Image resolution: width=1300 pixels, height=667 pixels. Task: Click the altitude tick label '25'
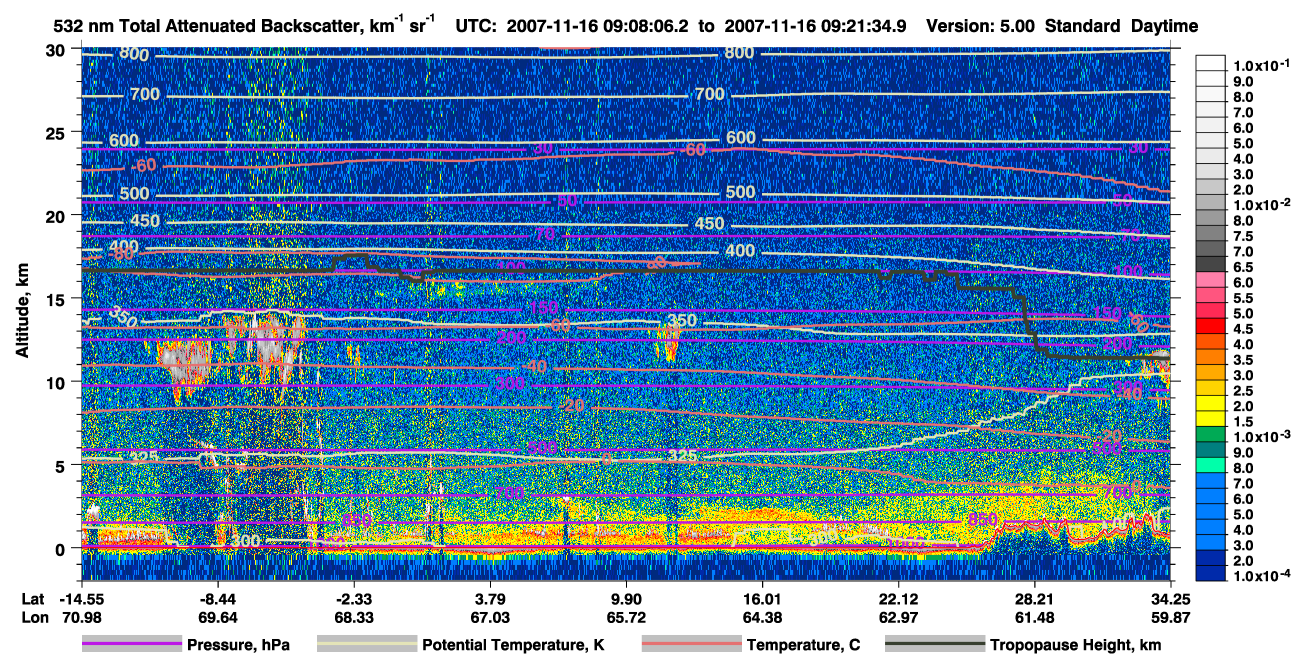pyautogui.click(x=57, y=133)
